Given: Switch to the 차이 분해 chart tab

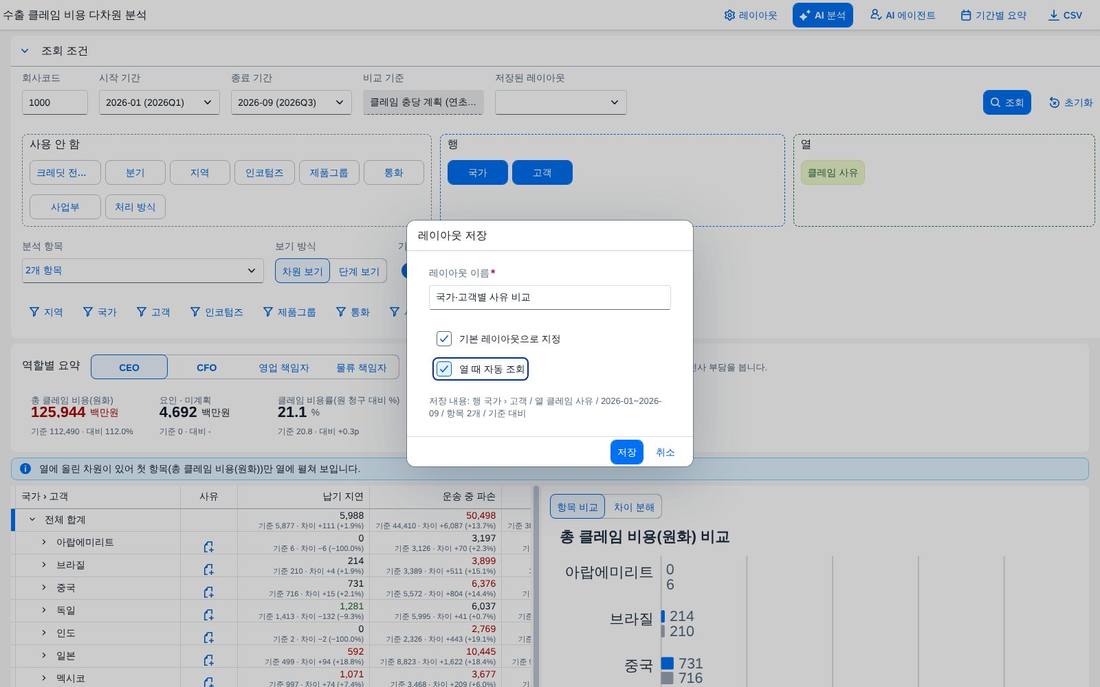Looking at the screenshot, I should 633,507.
